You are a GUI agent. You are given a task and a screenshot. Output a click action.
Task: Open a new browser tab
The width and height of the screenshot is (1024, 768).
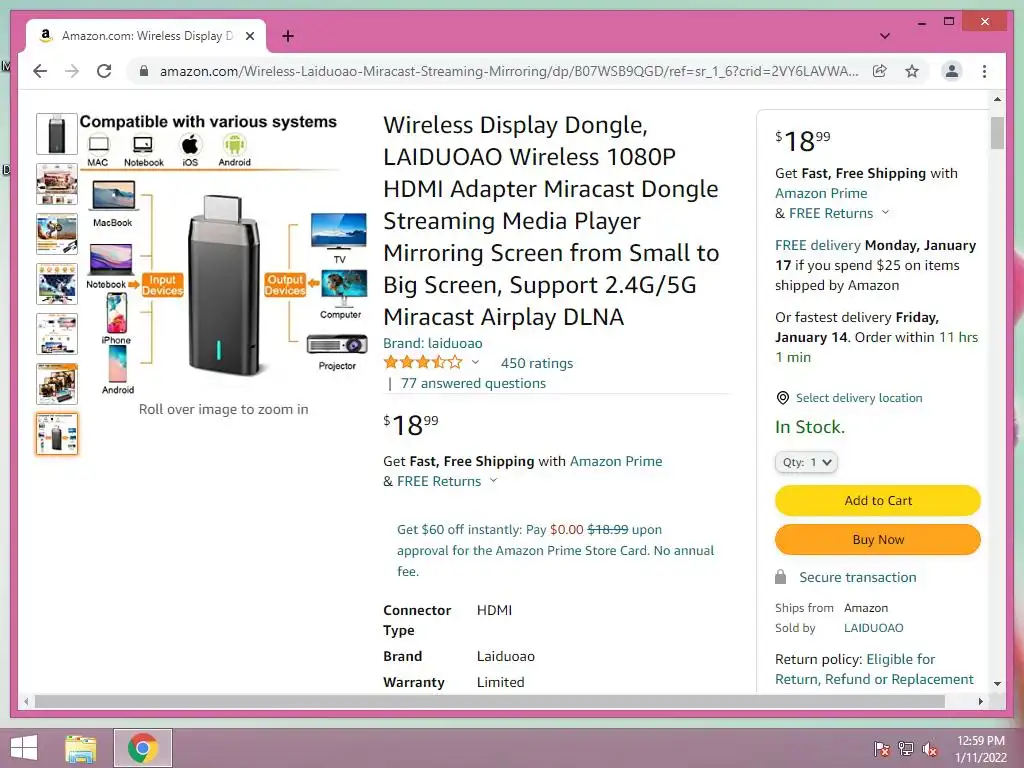[x=287, y=36]
